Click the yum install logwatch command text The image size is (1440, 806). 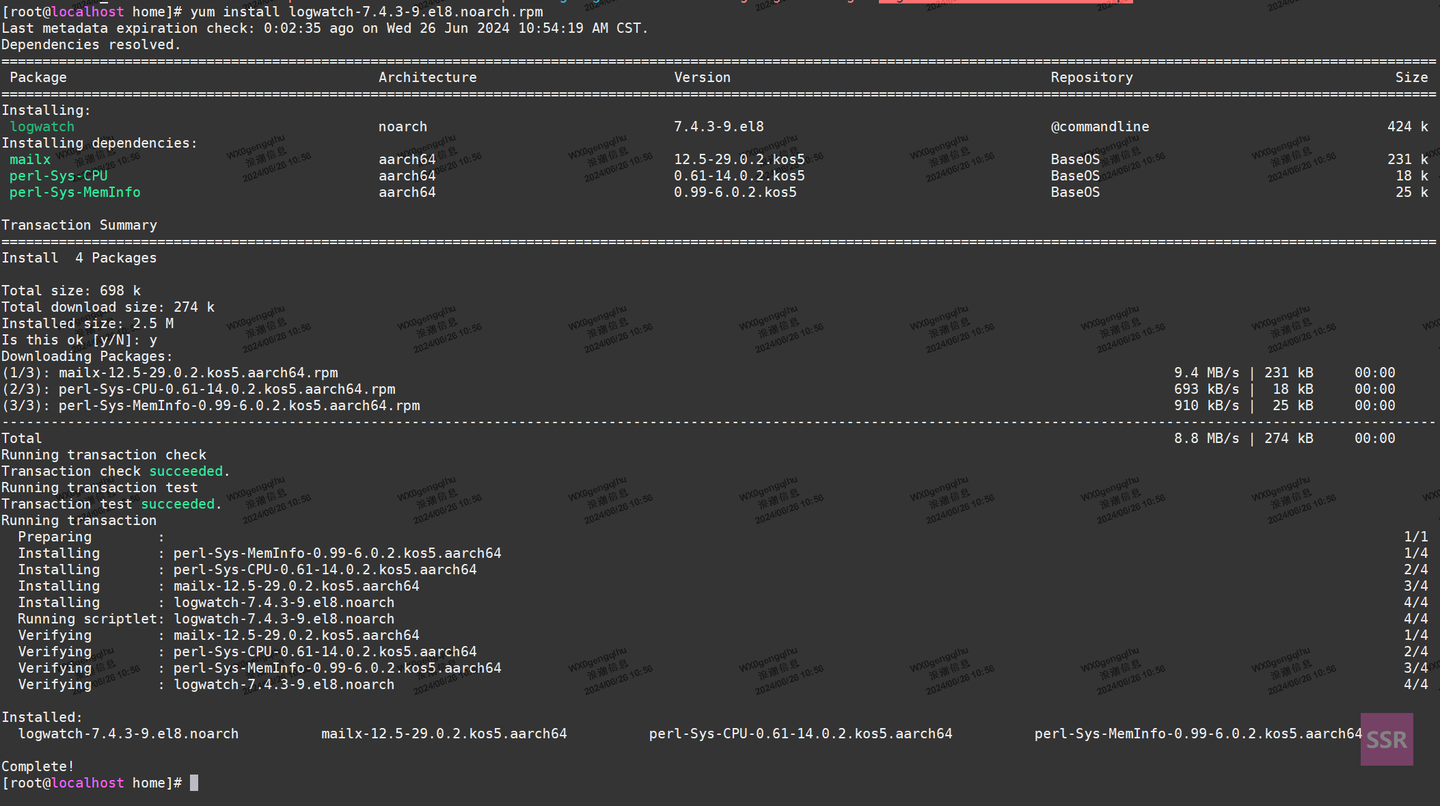[x=366, y=12]
